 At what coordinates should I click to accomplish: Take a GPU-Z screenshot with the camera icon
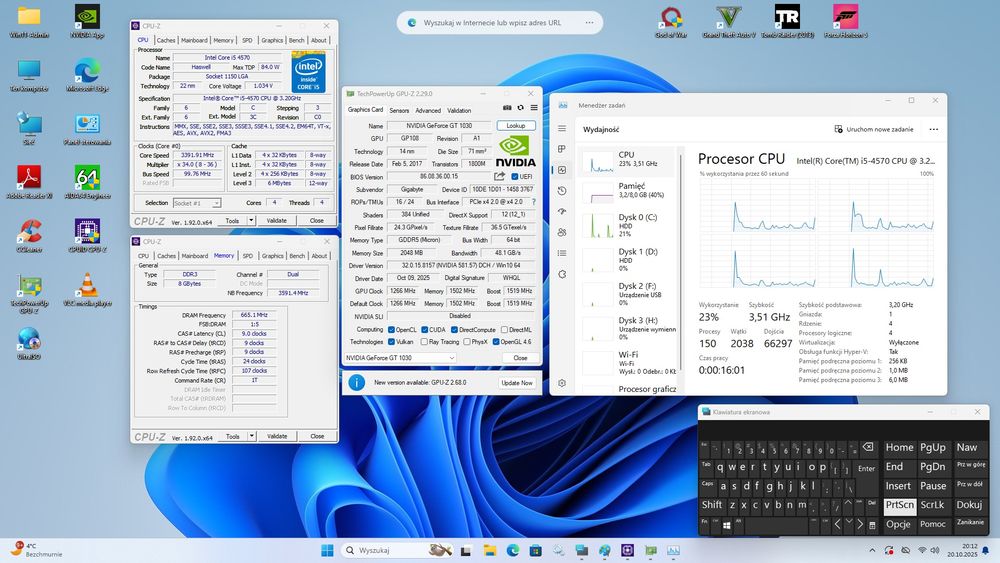(507, 110)
